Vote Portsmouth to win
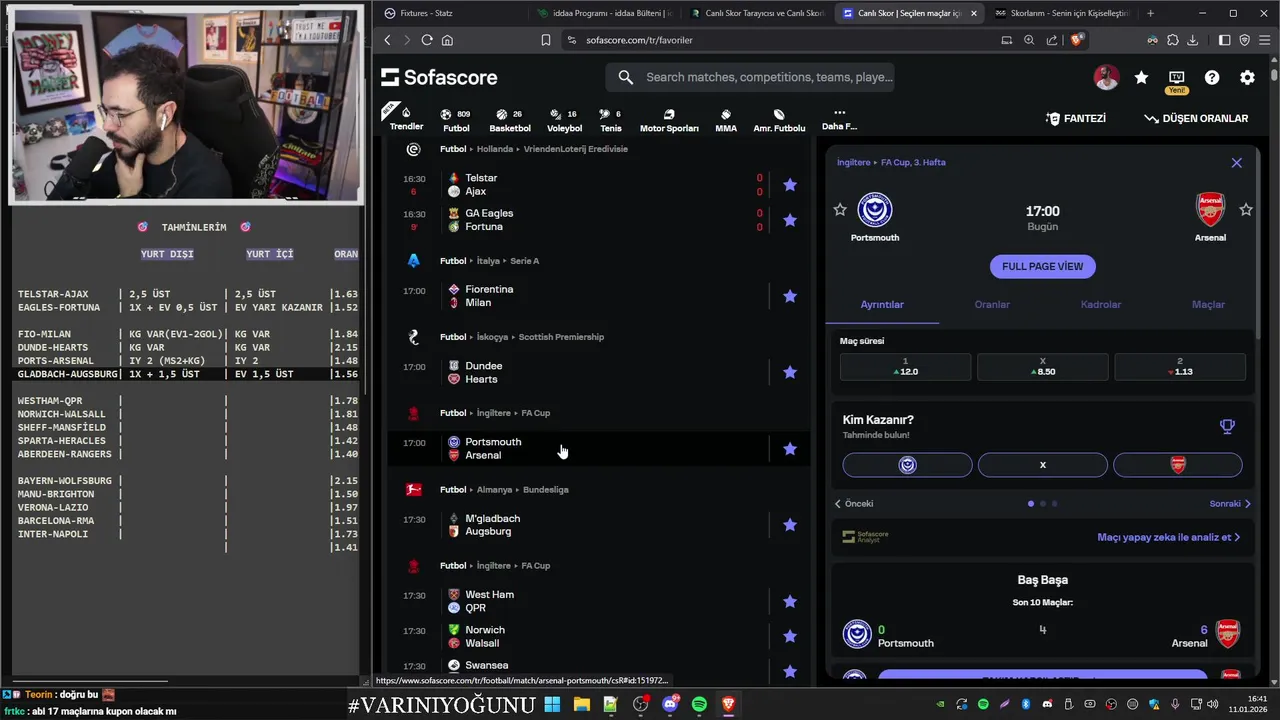 (x=907, y=465)
